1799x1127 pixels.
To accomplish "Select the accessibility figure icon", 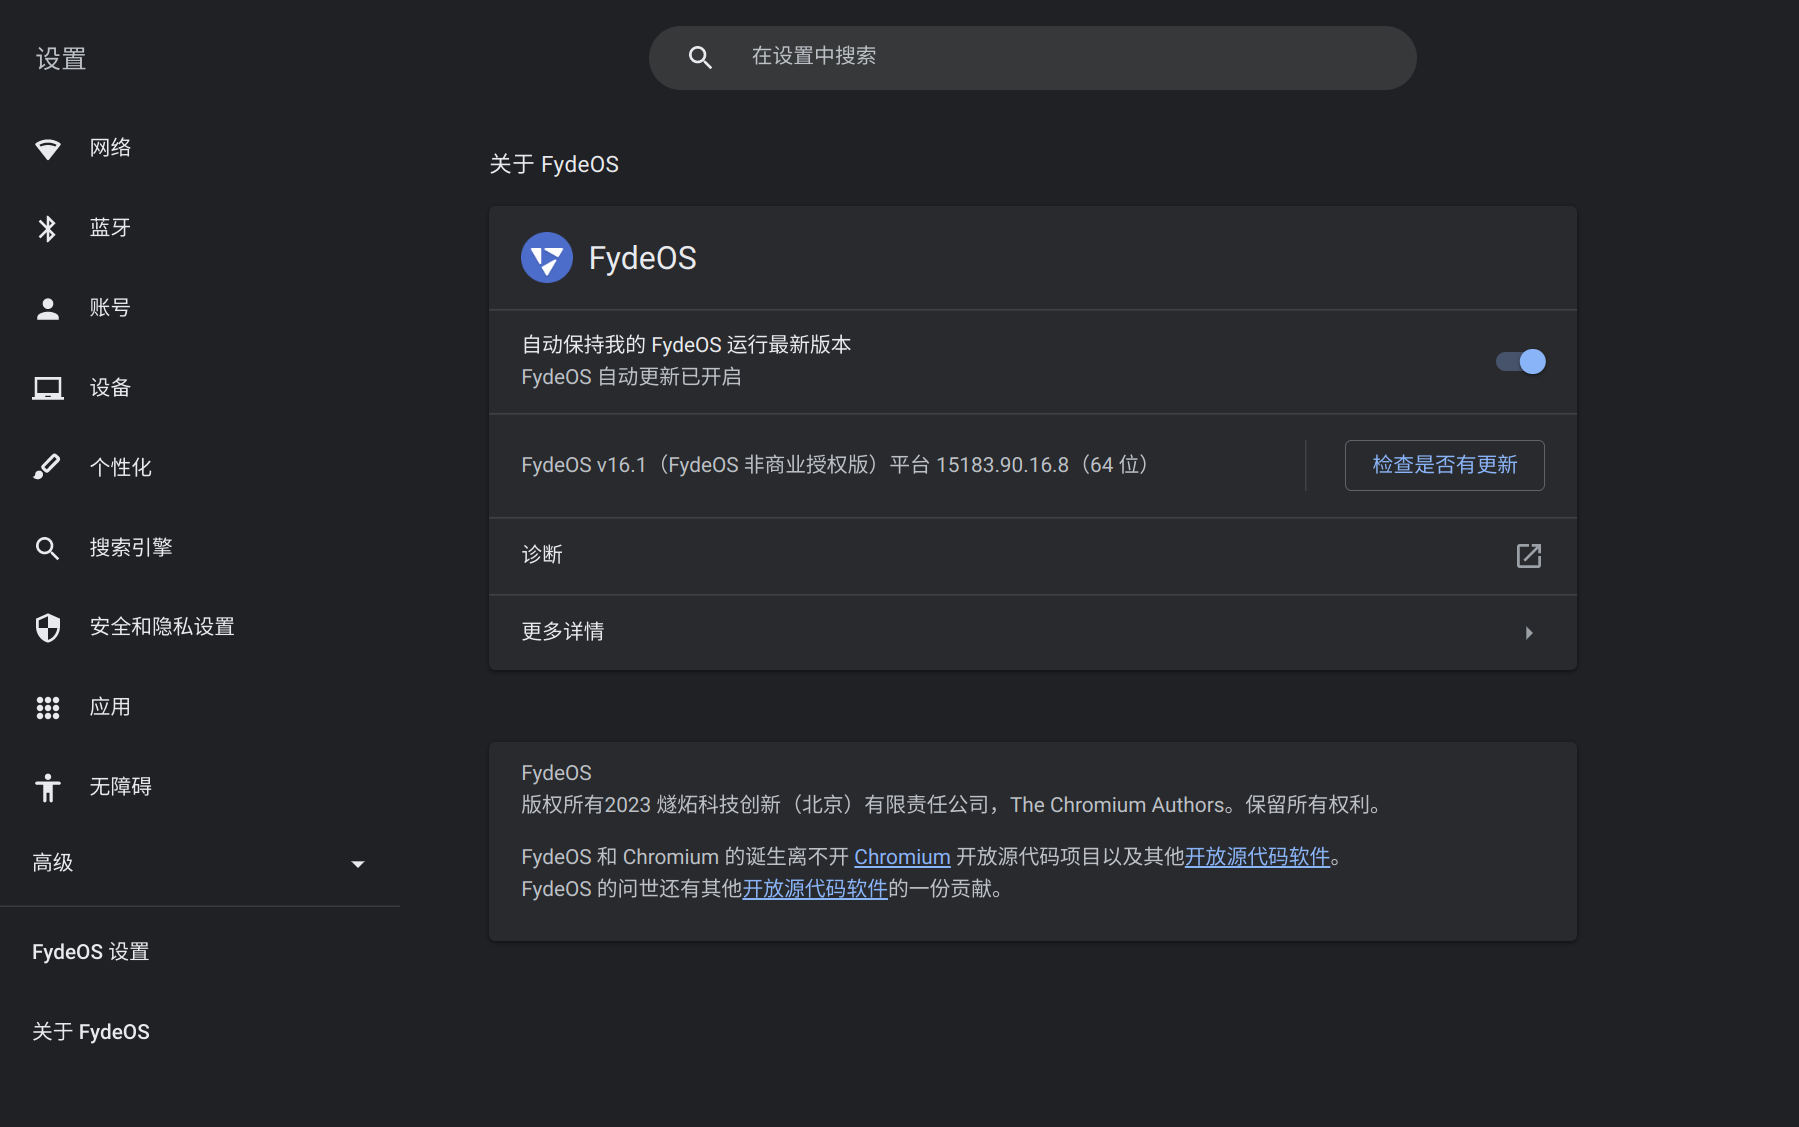I will point(47,788).
